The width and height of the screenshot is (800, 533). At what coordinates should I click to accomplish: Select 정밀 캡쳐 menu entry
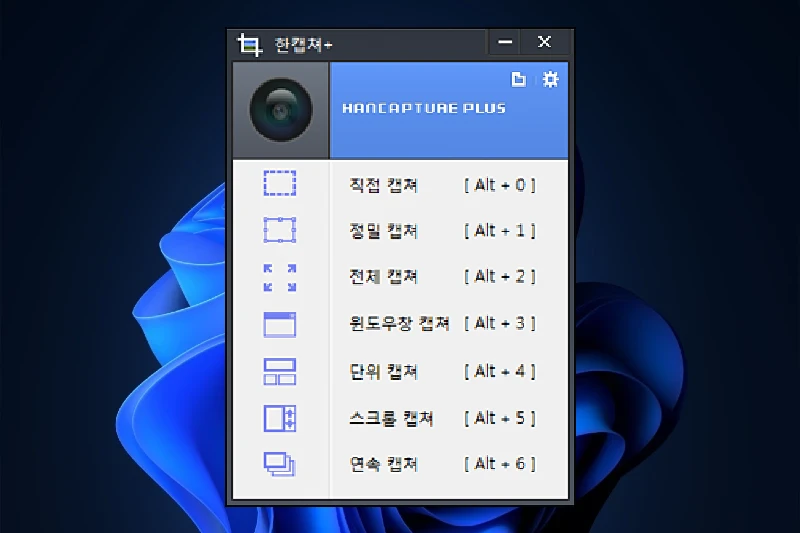pyautogui.click(x=384, y=231)
